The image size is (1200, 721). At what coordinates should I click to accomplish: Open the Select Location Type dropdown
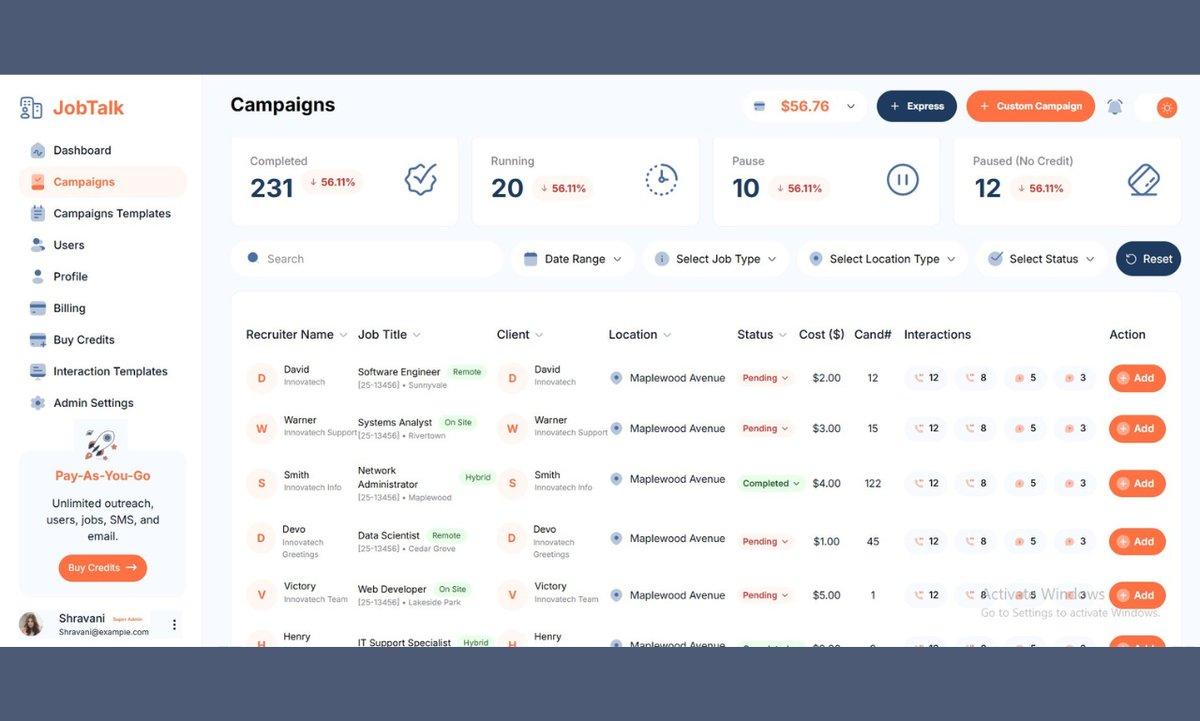882,259
